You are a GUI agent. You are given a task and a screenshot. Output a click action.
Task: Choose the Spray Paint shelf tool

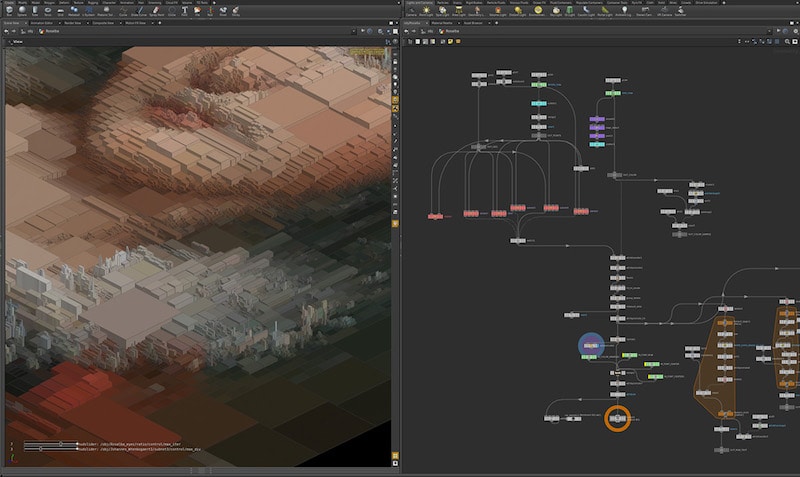(x=157, y=12)
